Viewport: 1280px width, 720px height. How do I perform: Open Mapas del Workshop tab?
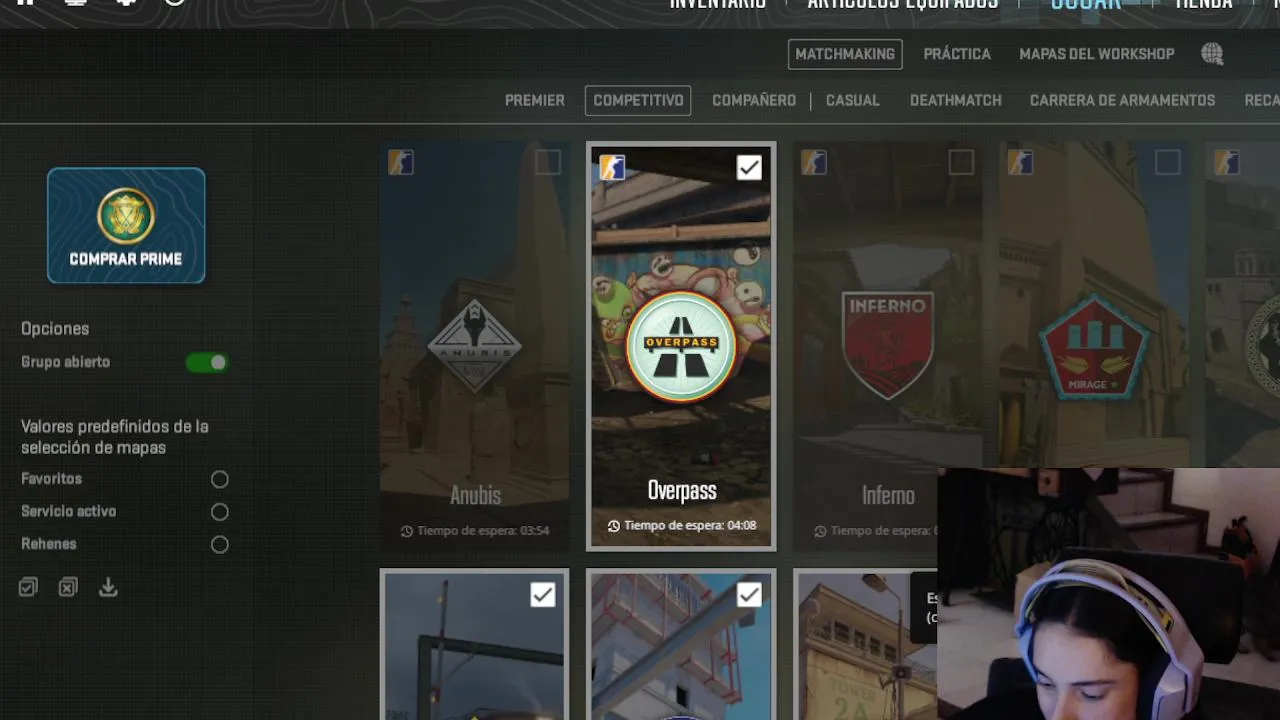1097,54
